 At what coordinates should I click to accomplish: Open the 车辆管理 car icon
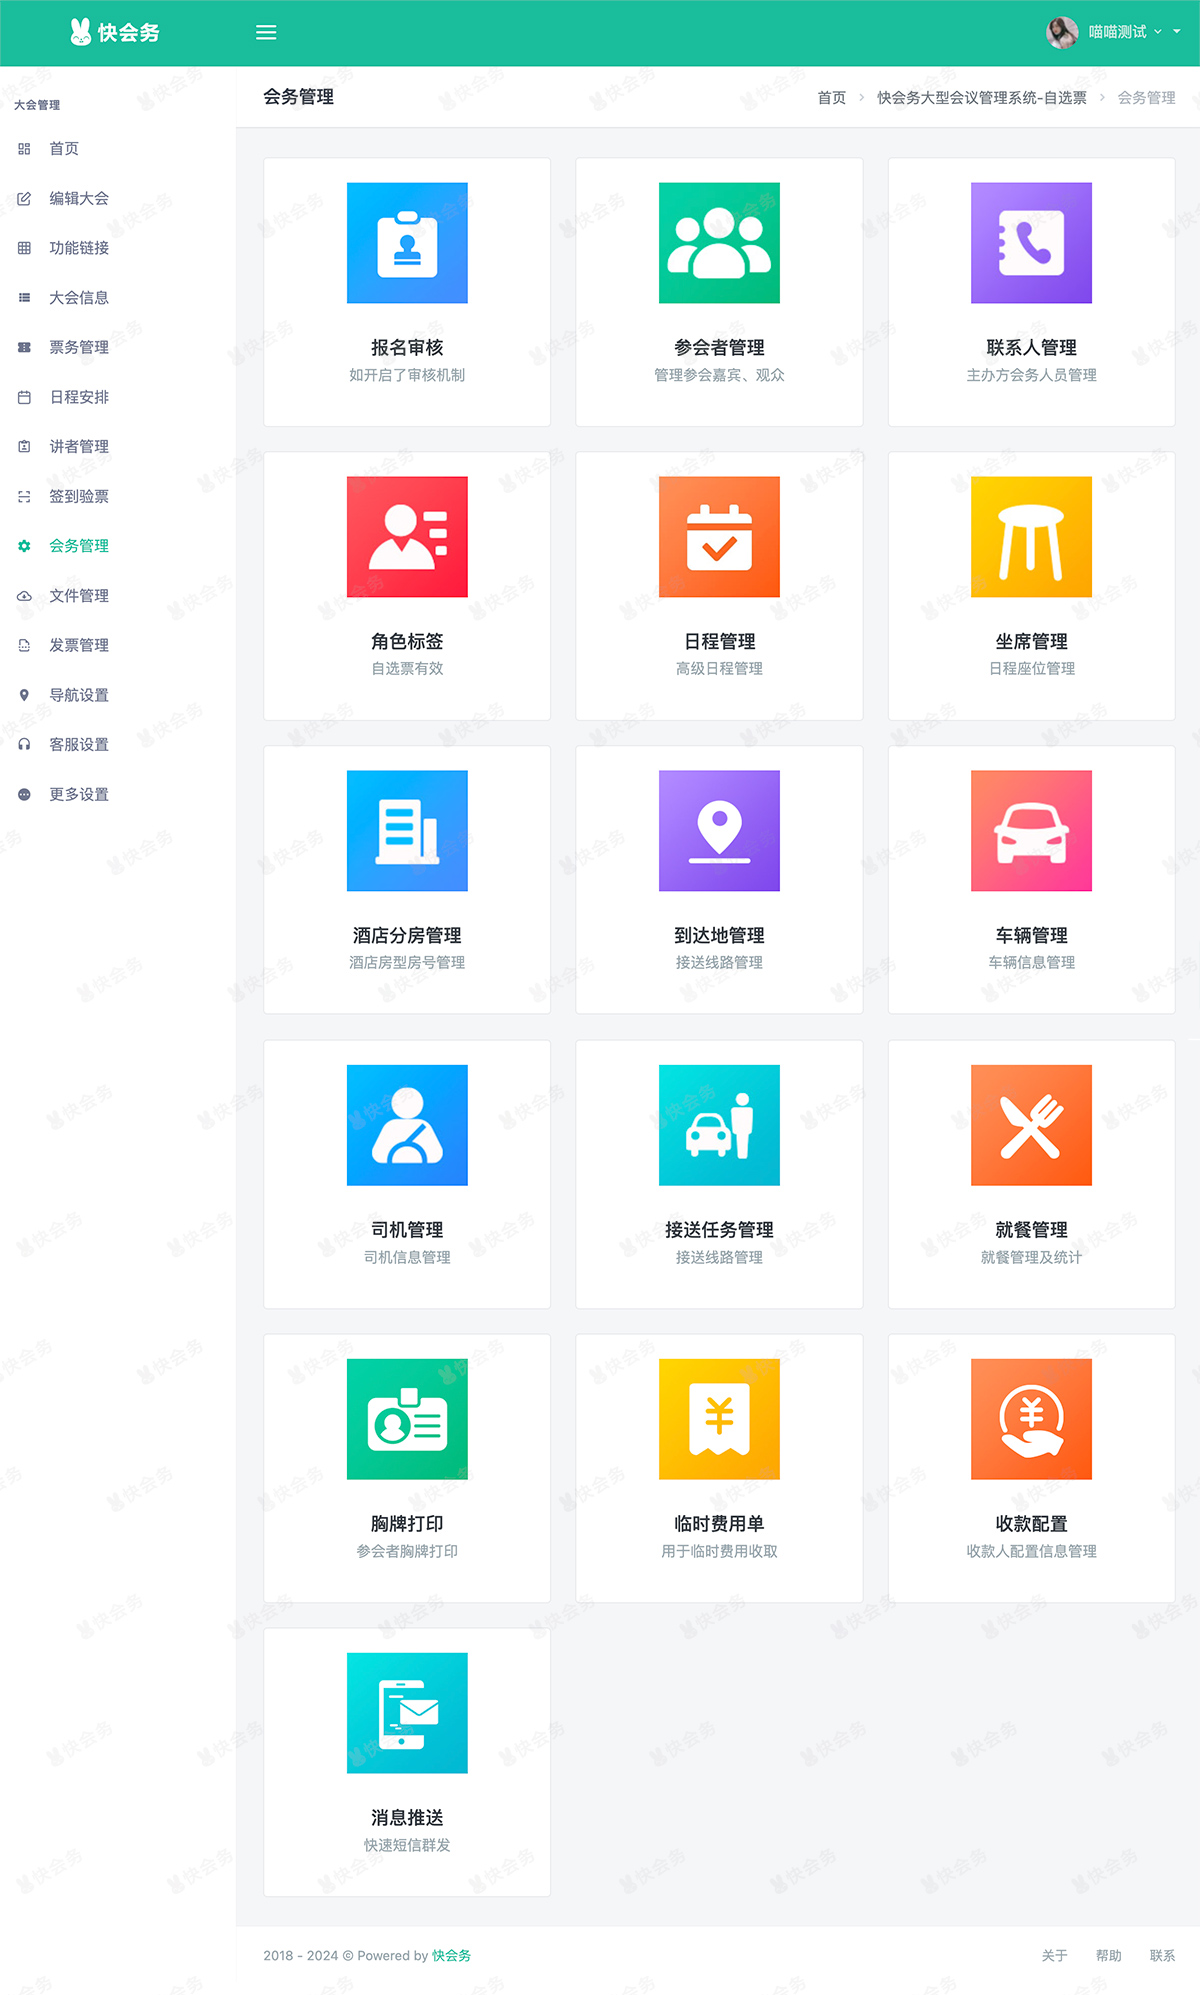1031,831
